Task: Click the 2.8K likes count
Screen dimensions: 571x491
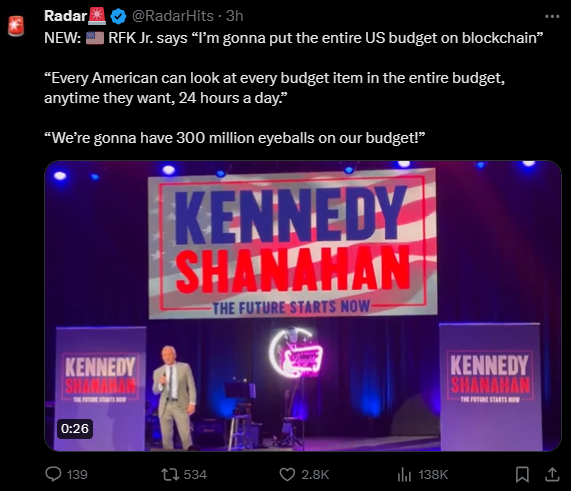Action: point(315,475)
